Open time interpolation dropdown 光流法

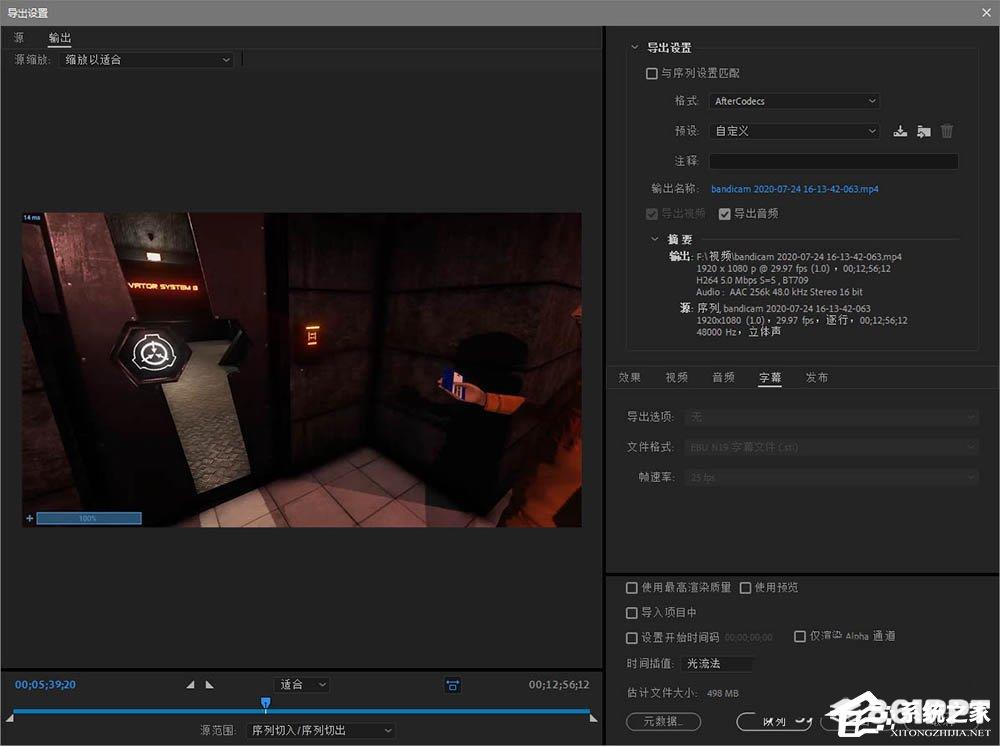tap(717, 664)
